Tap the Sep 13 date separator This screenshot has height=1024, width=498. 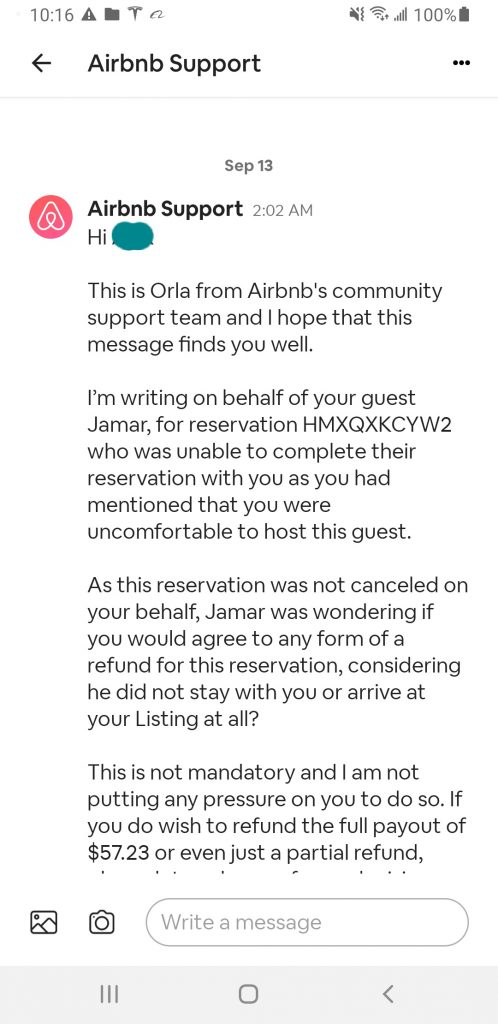[x=249, y=165]
